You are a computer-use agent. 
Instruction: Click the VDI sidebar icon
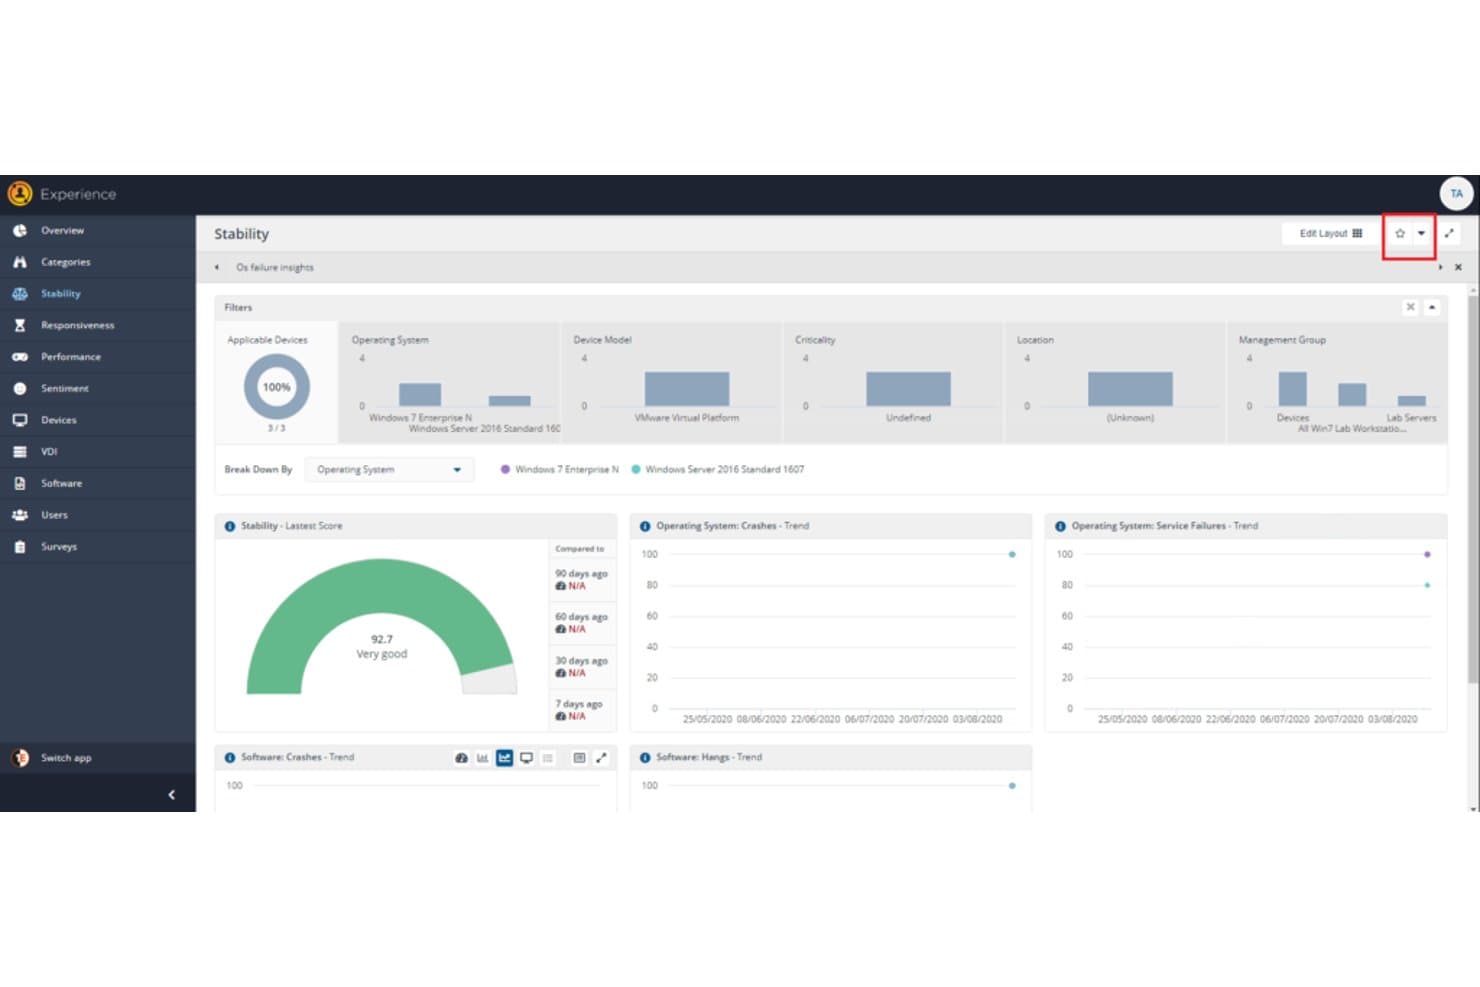[20, 452]
